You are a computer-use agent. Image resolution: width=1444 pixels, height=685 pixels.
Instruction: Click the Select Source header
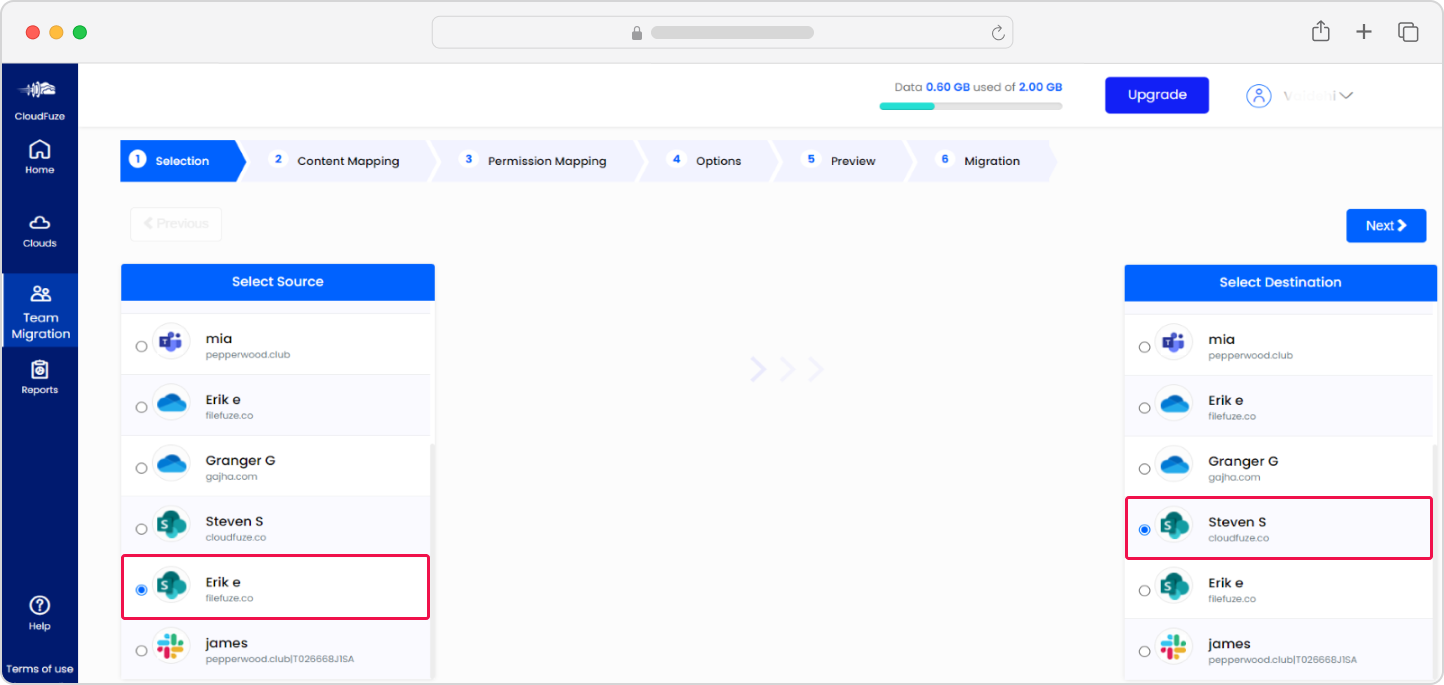(278, 282)
